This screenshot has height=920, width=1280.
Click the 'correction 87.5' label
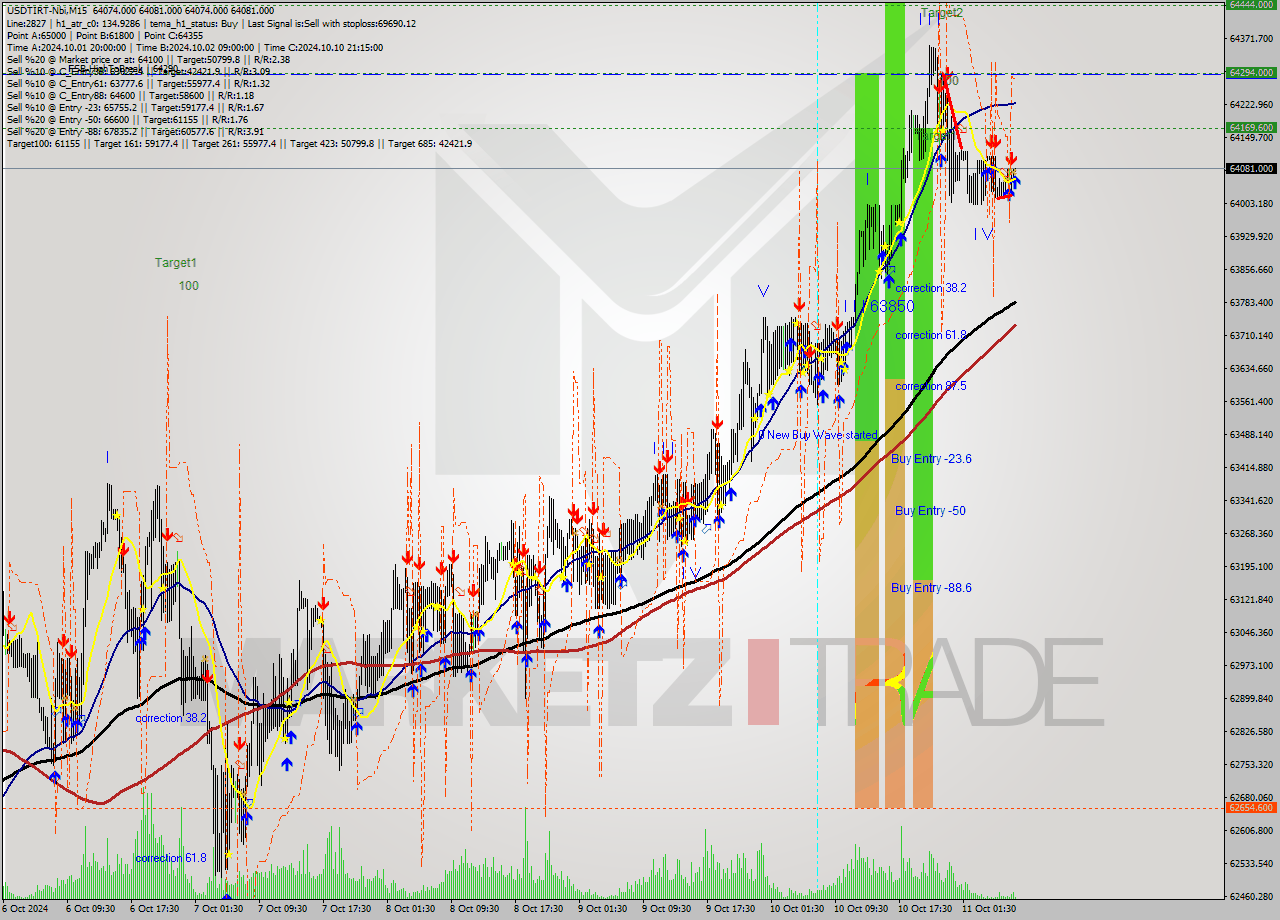click(931, 386)
